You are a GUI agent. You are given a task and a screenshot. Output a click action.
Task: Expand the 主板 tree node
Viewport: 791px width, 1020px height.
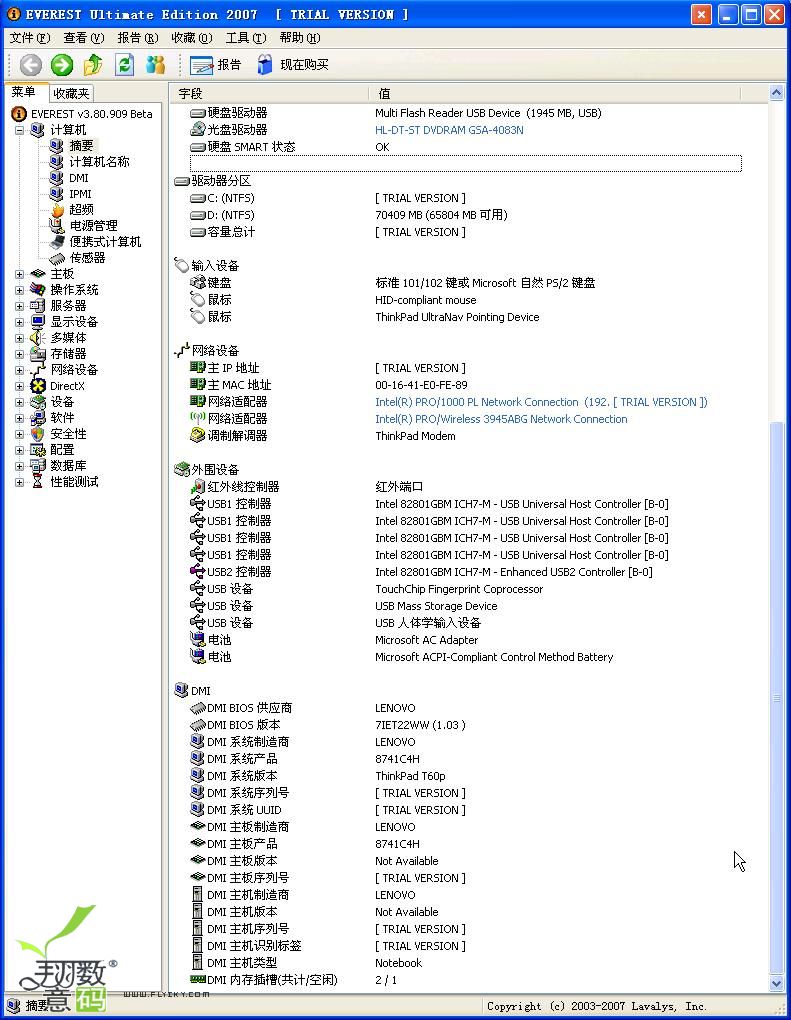(20, 274)
